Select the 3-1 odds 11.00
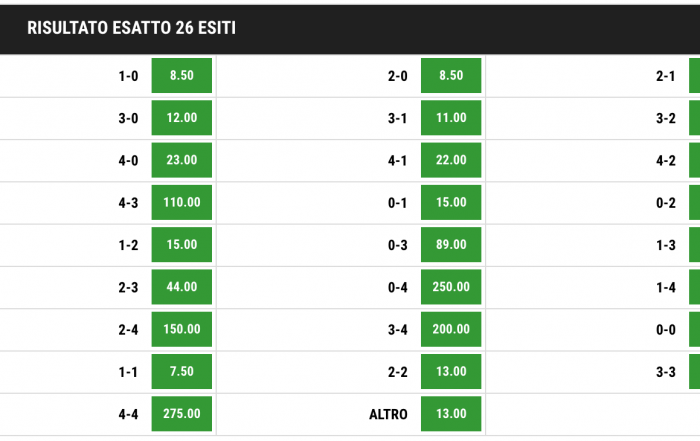The width and height of the screenshot is (700, 441). coord(451,118)
